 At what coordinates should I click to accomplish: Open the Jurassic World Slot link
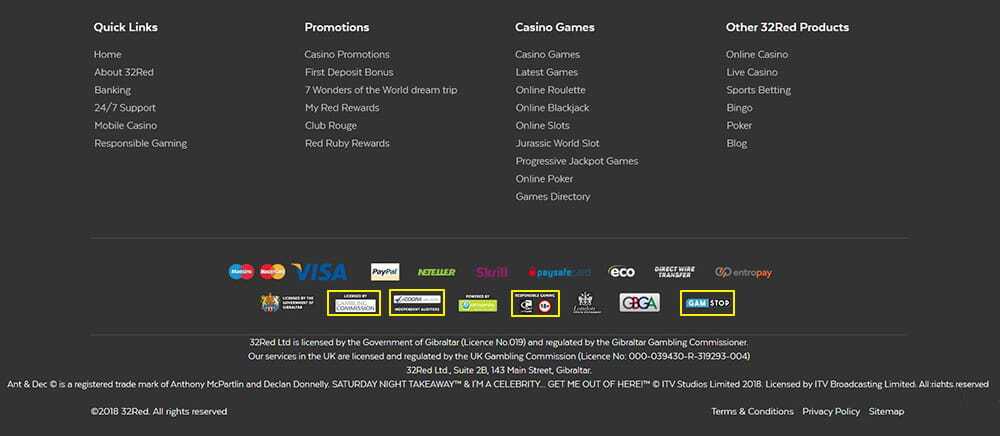pyautogui.click(x=557, y=143)
